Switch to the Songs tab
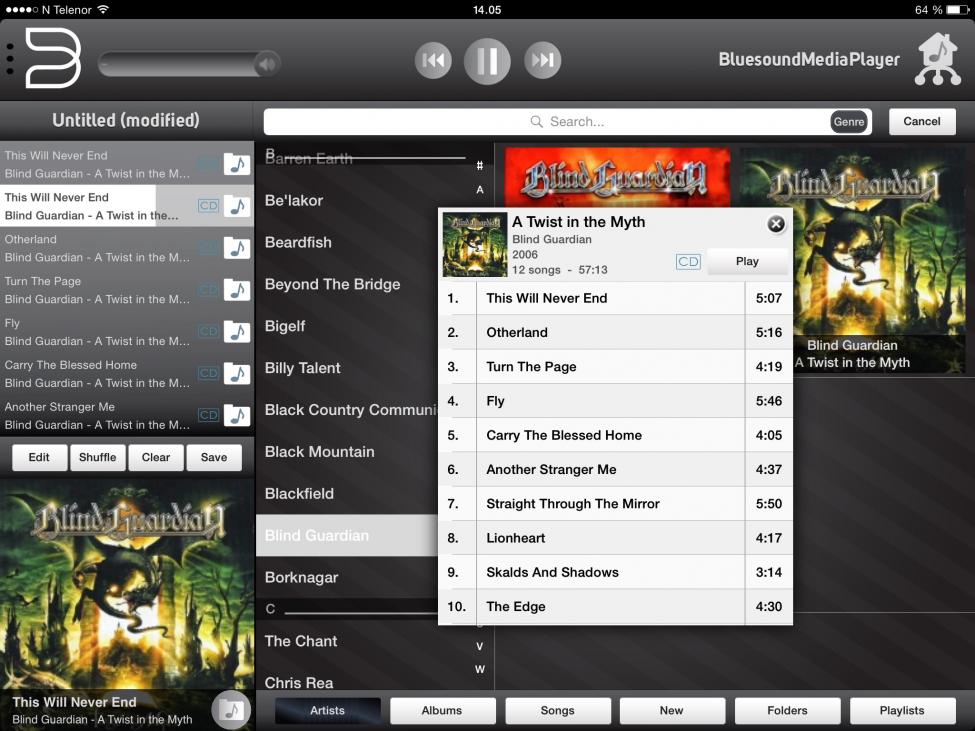Image resolution: width=975 pixels, height=731 pixels. (557, 710)
